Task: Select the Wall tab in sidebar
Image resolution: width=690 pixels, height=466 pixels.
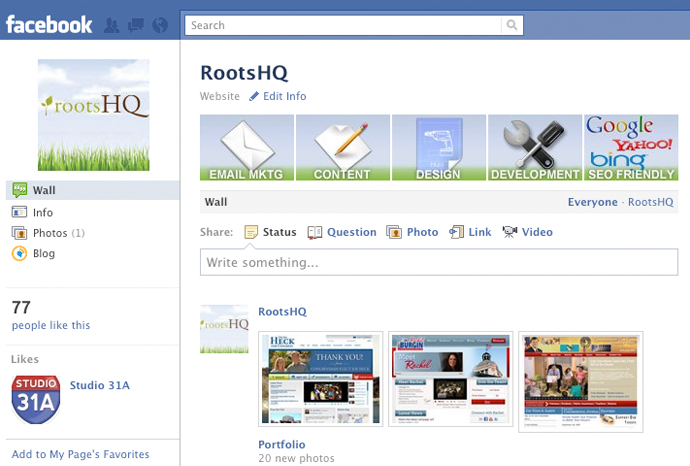Action: click(x=92, y=190)
